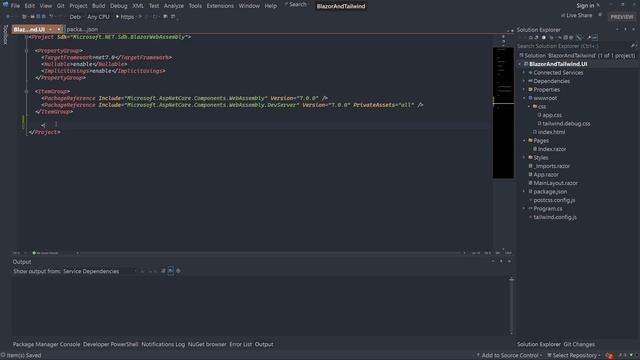The width and height of the screenshot is (640, 360).
Task: Click the Save All toolbar icon
Action: pos(44,17)
